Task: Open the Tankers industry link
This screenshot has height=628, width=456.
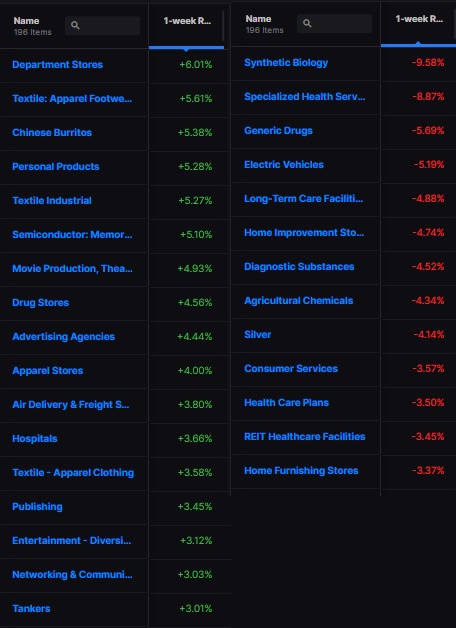Action: [31, 608]
